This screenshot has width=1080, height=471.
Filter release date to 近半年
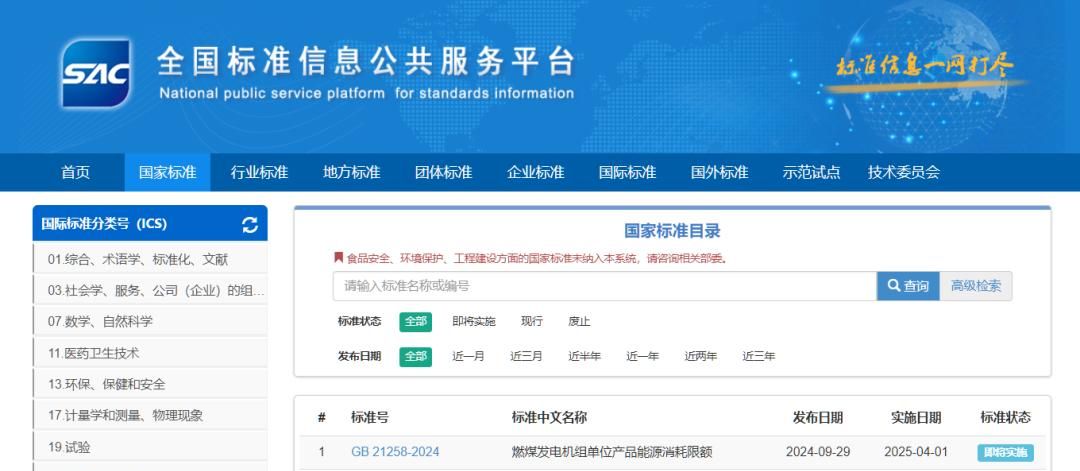coord(584,357)
